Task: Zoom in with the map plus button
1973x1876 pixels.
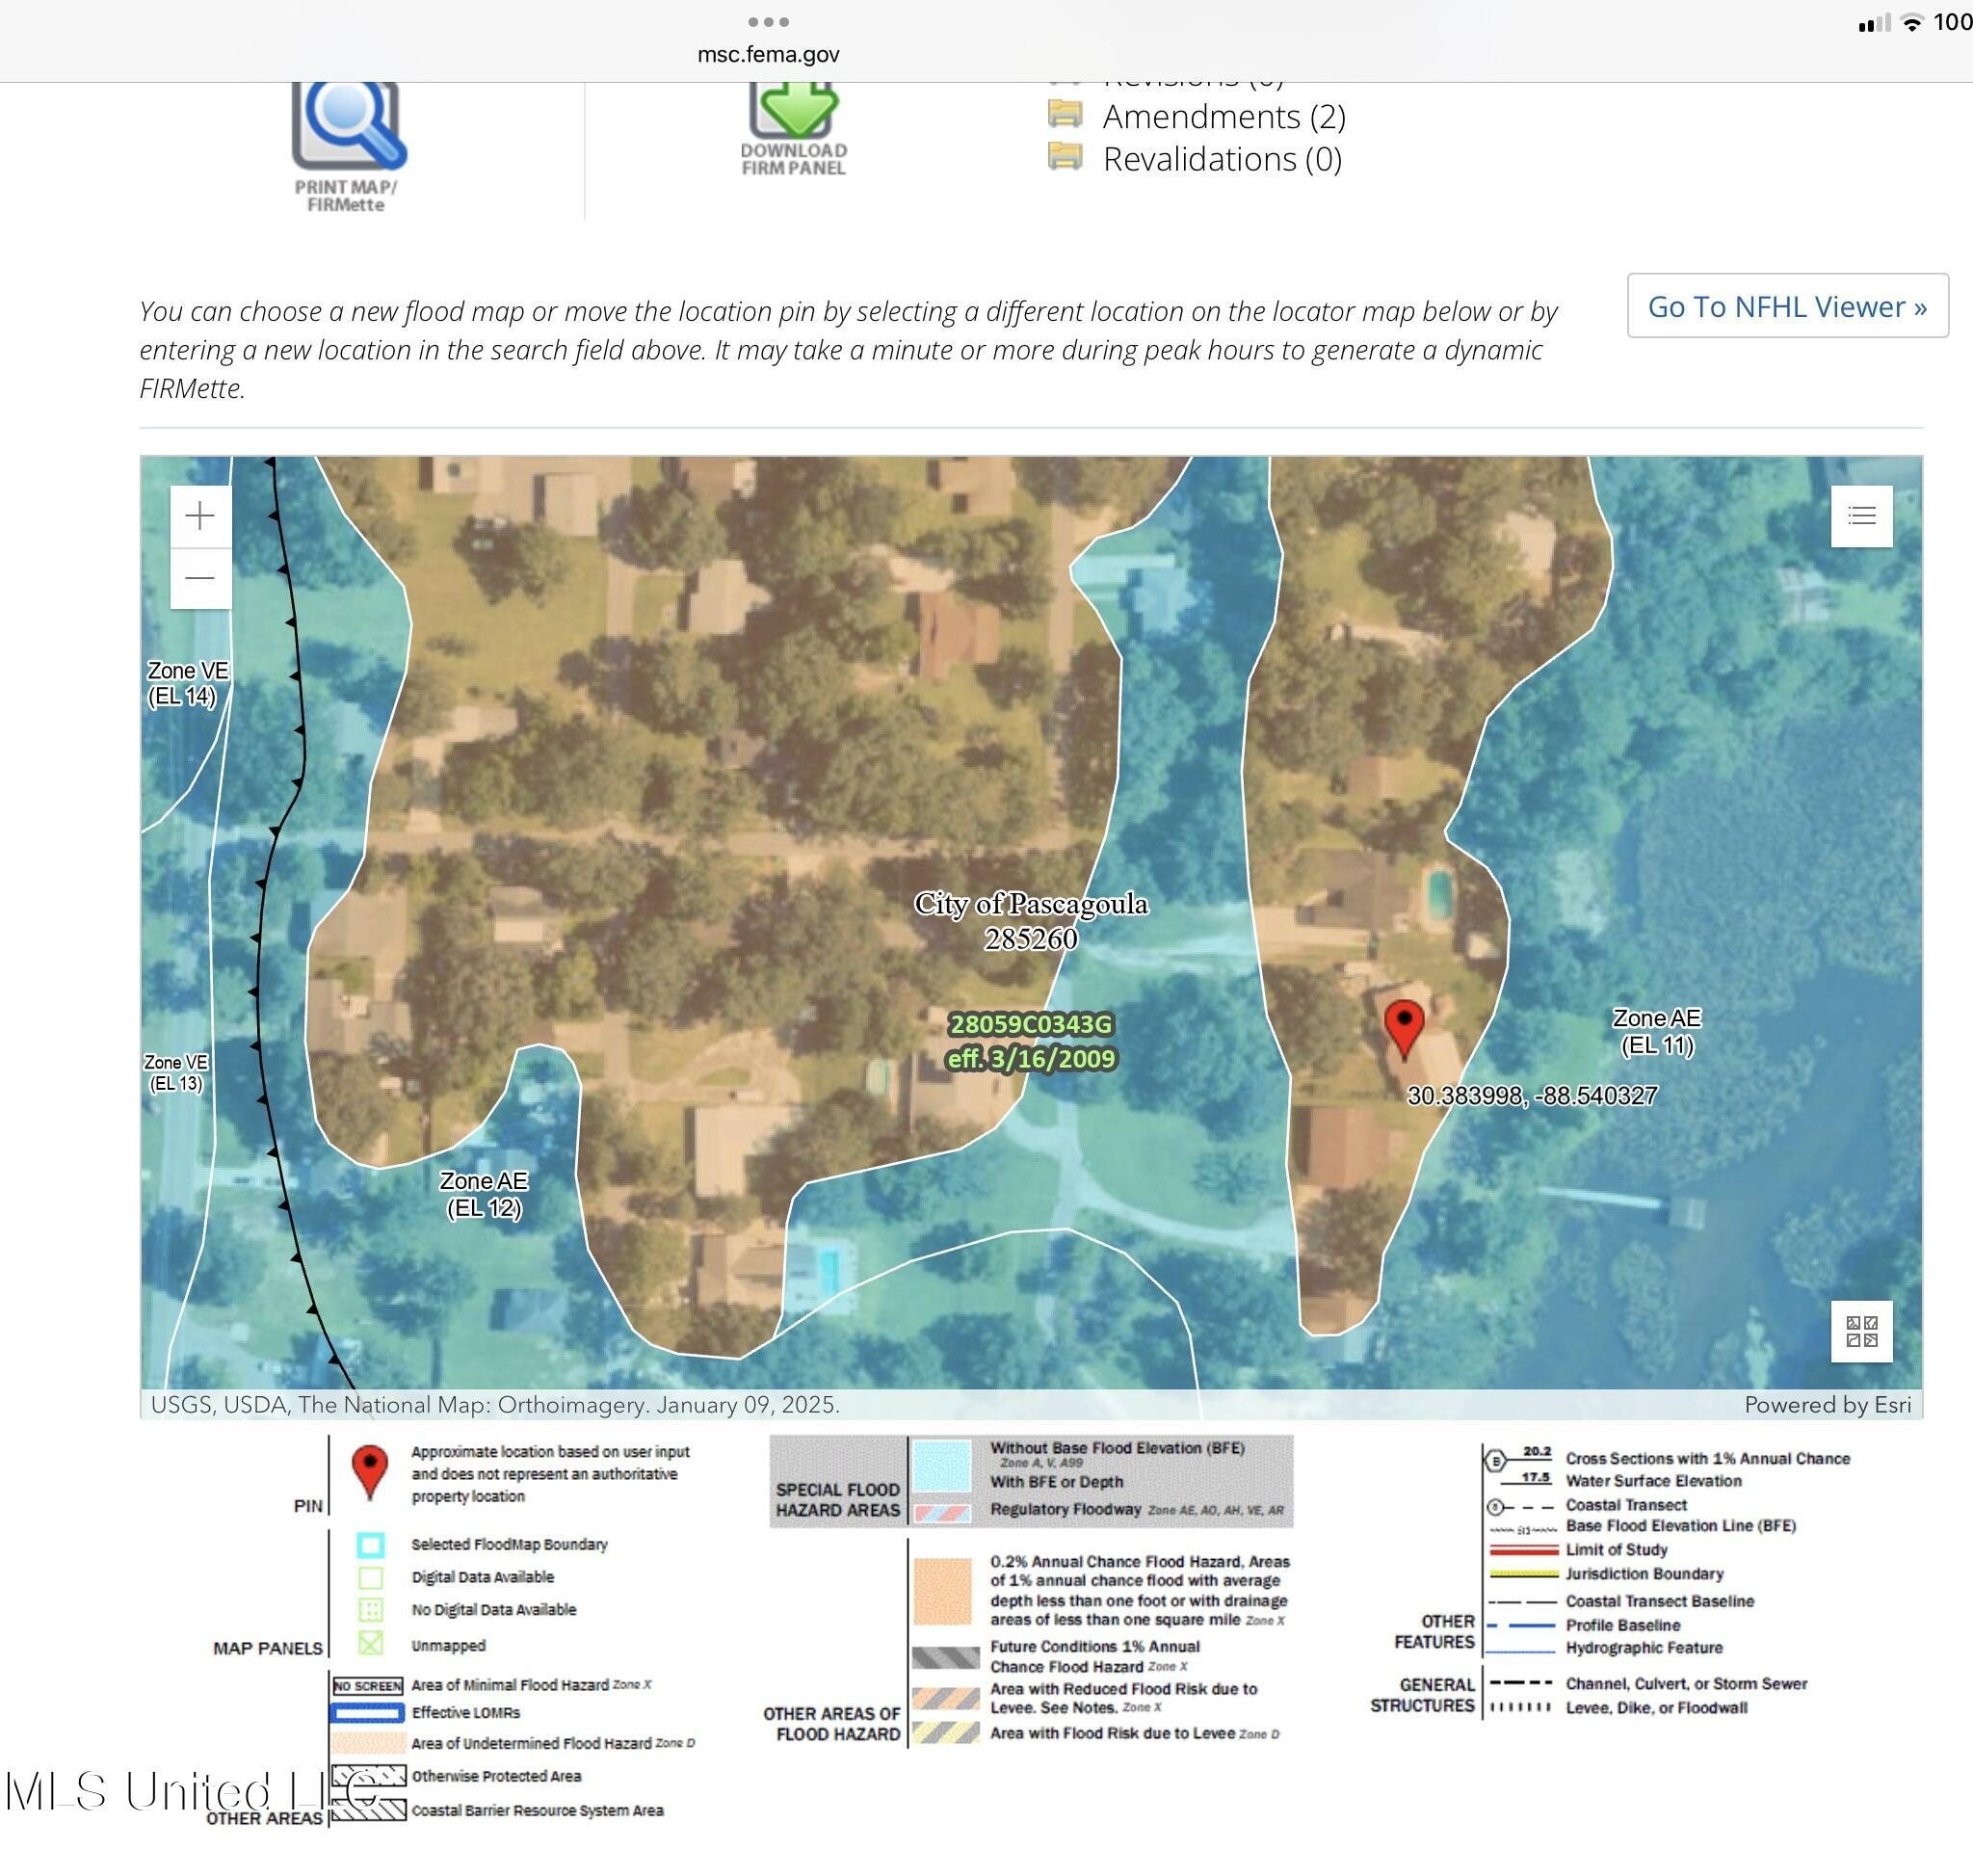Action: 200,516
